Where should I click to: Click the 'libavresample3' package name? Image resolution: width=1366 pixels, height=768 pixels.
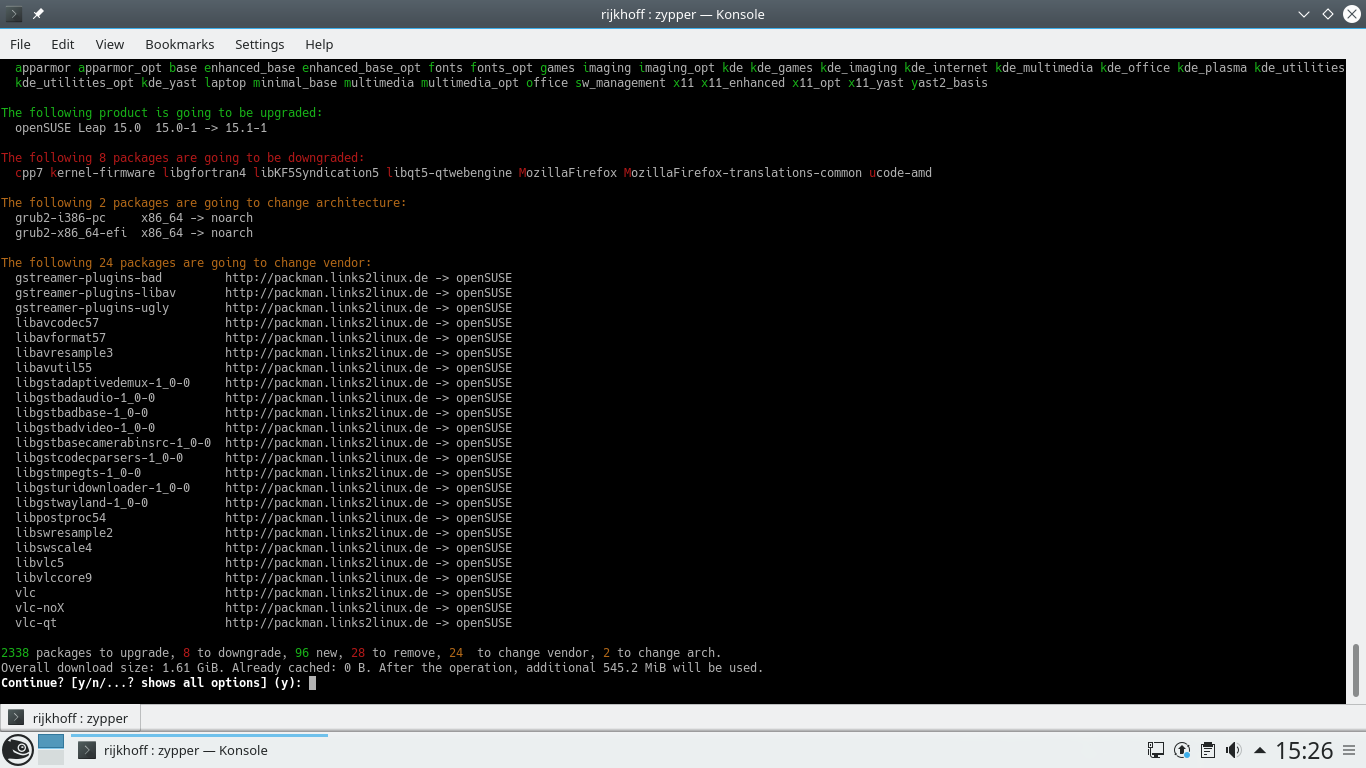(x=64, y=353)
